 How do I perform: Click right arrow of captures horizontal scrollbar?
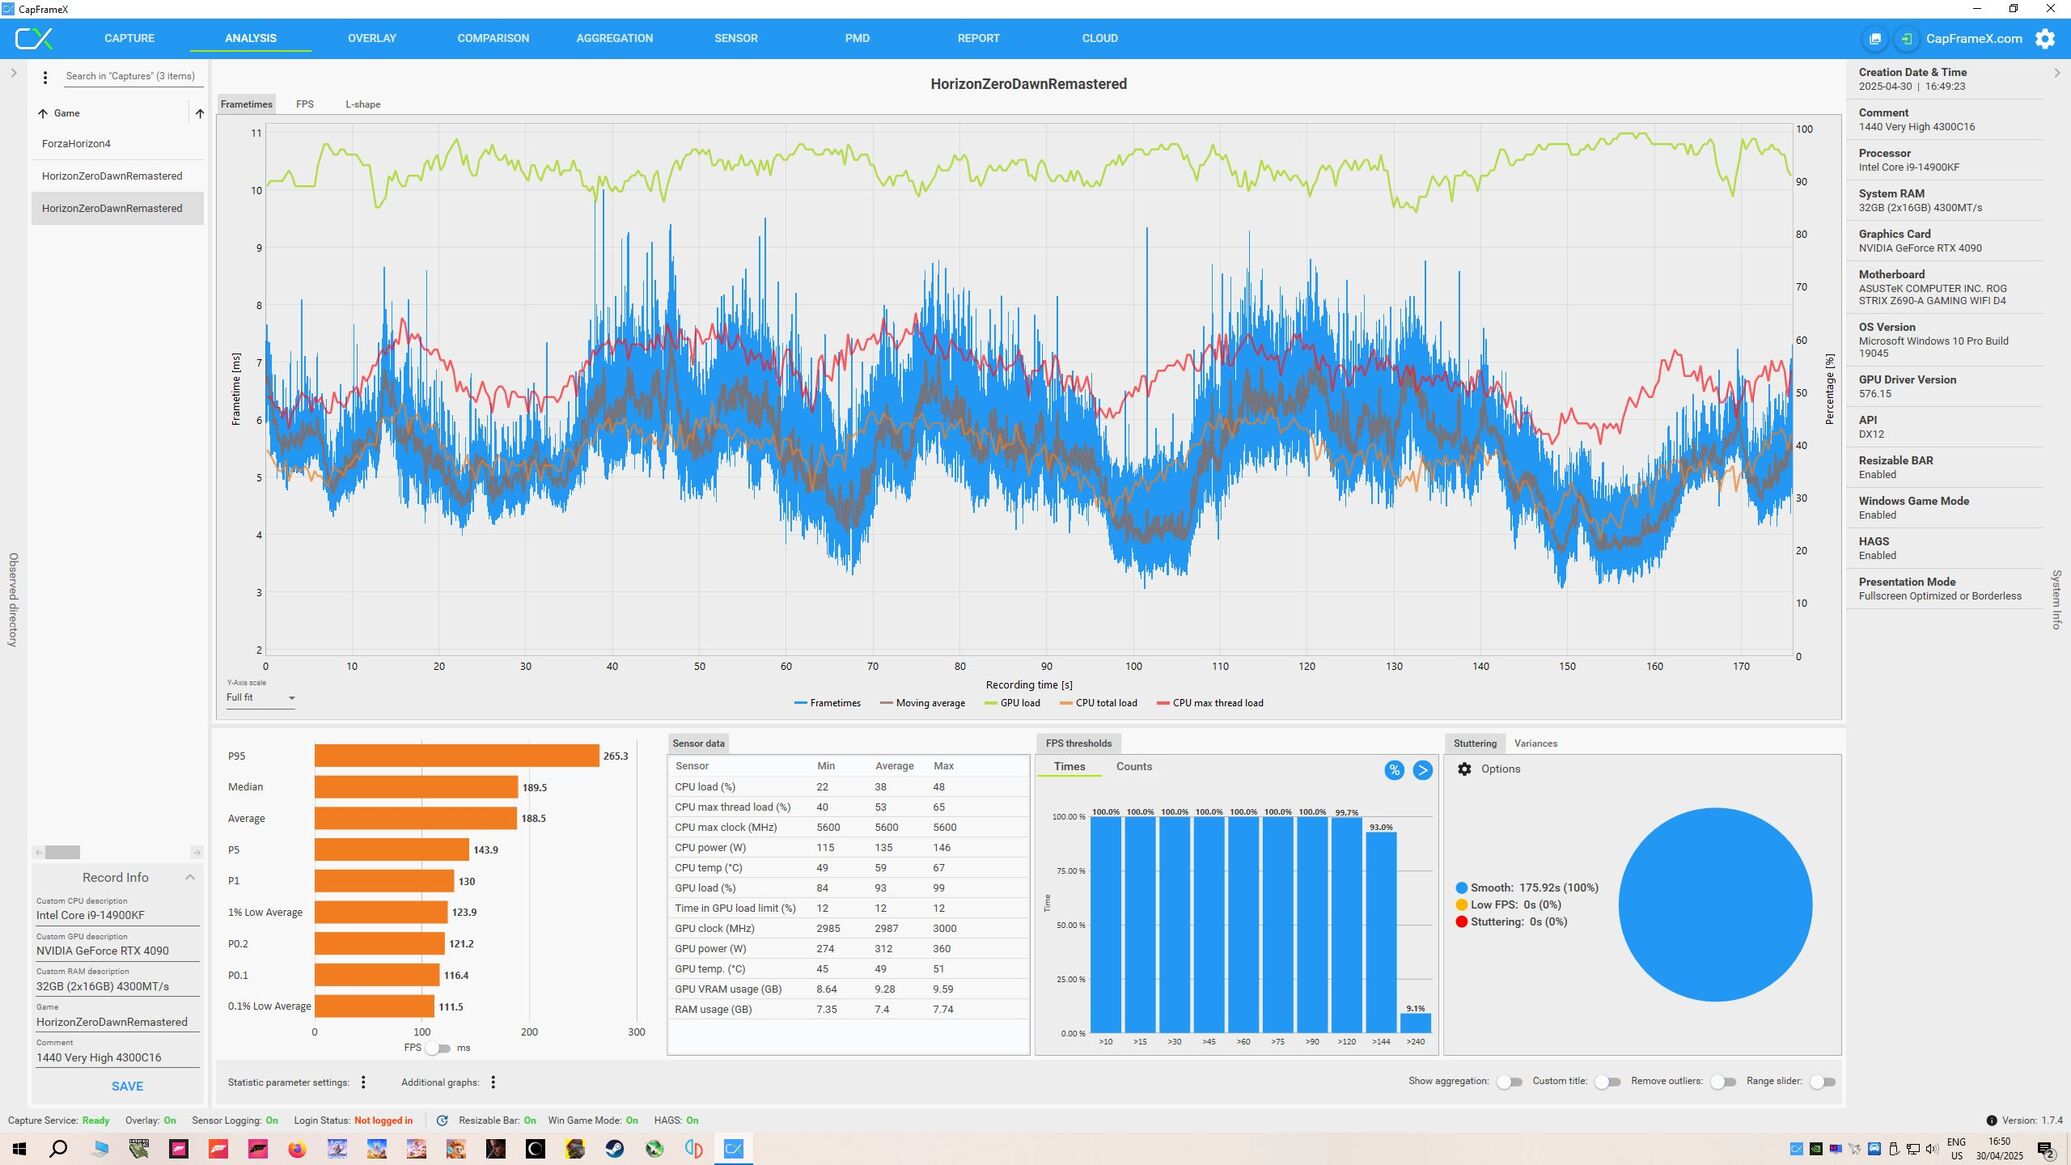pyautogui.click(x=196, y=853)
